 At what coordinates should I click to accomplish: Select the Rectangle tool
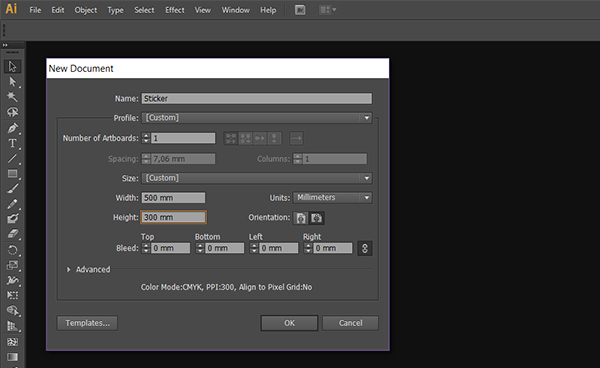click(12, 174)
